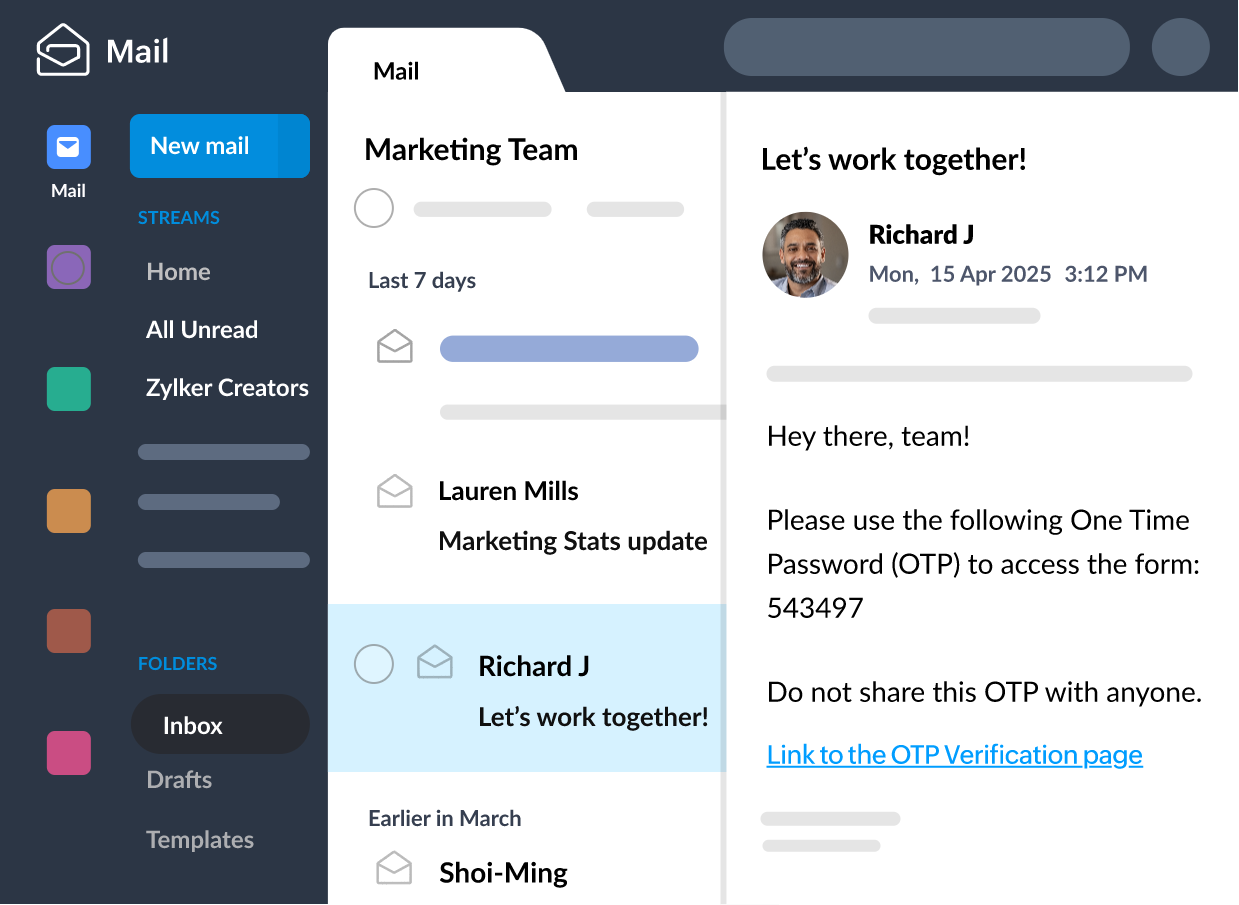Click envelope icon beside Lauren Mills

(394, 491)
